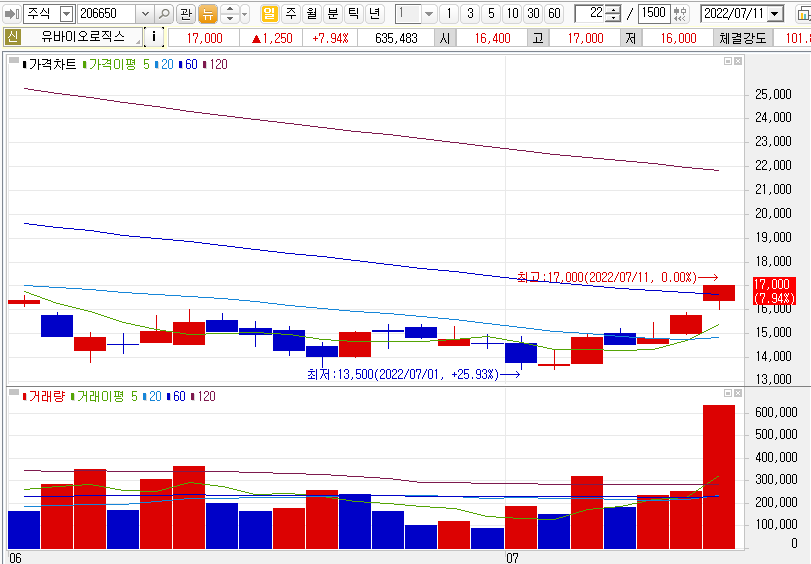Click the price change ▲1,250 cell
Viewport: 811px width, 564px height.
272,38
